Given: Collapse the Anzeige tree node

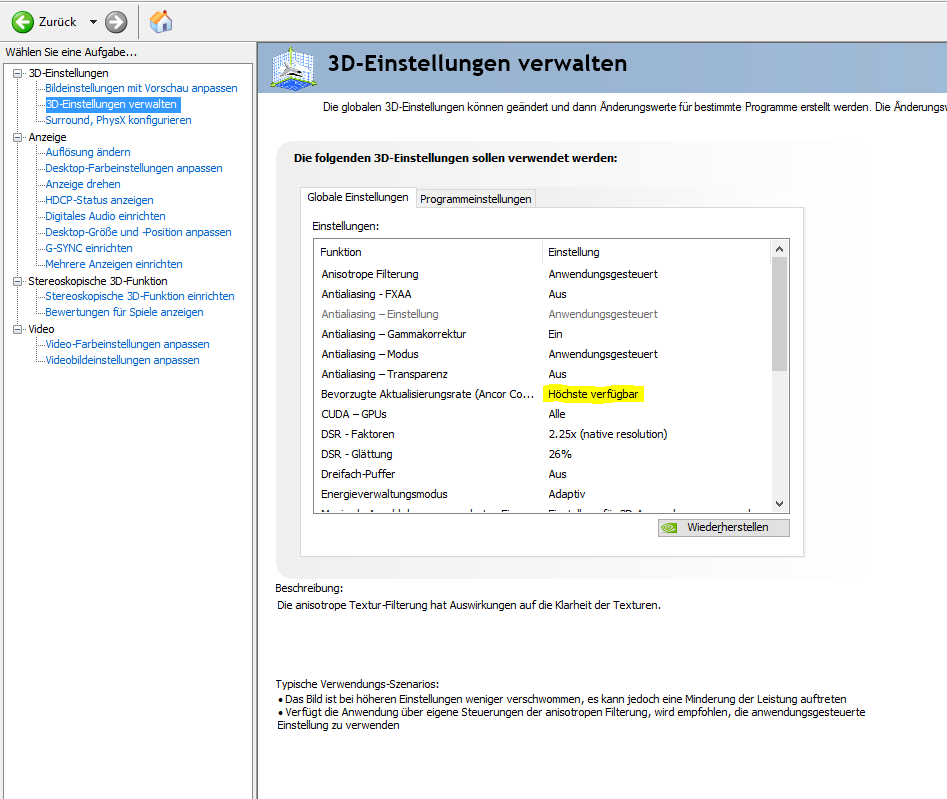Looking at the screenshot, I should coord(18,137).
